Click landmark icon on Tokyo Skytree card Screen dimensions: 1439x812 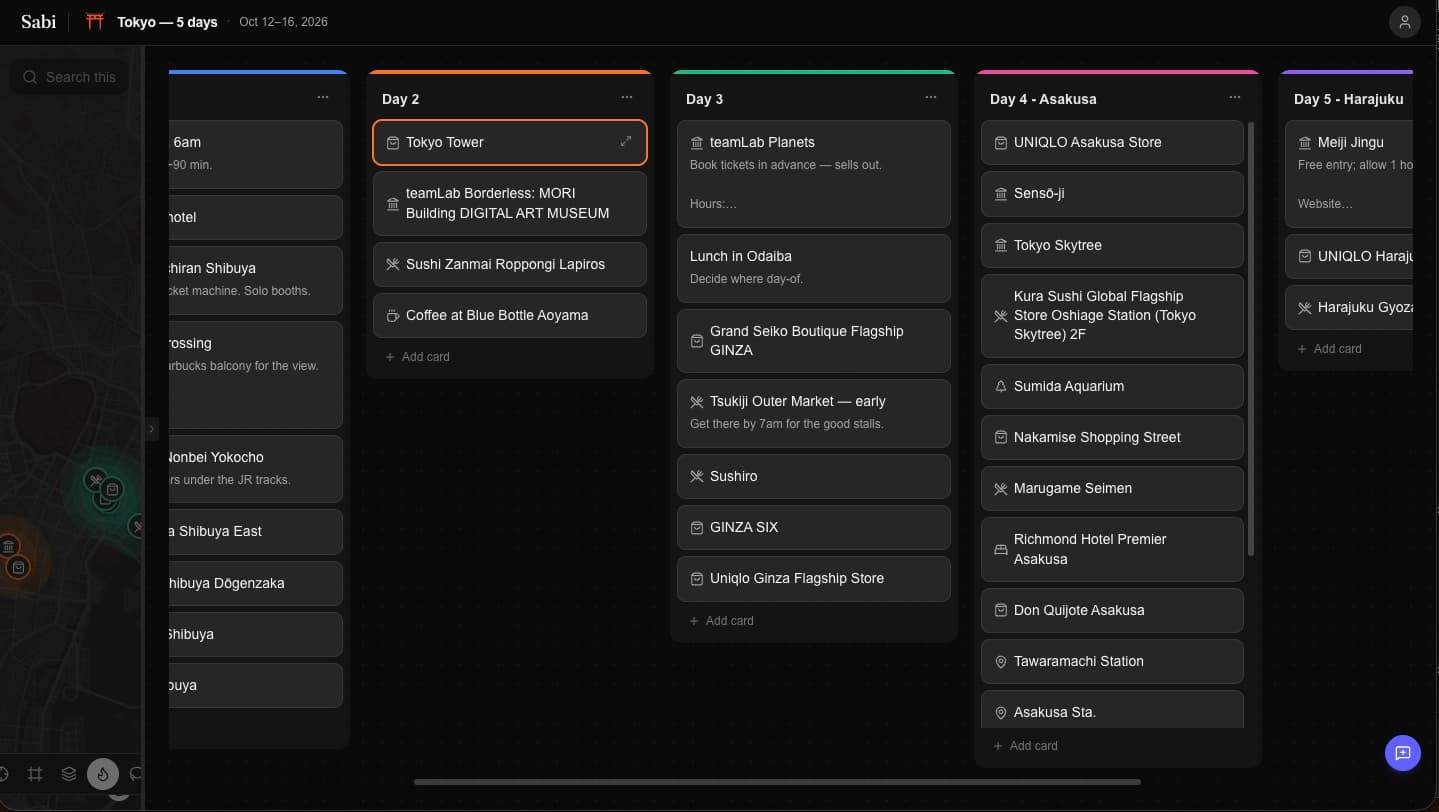pyautogui.click(x=1001, y=246)
